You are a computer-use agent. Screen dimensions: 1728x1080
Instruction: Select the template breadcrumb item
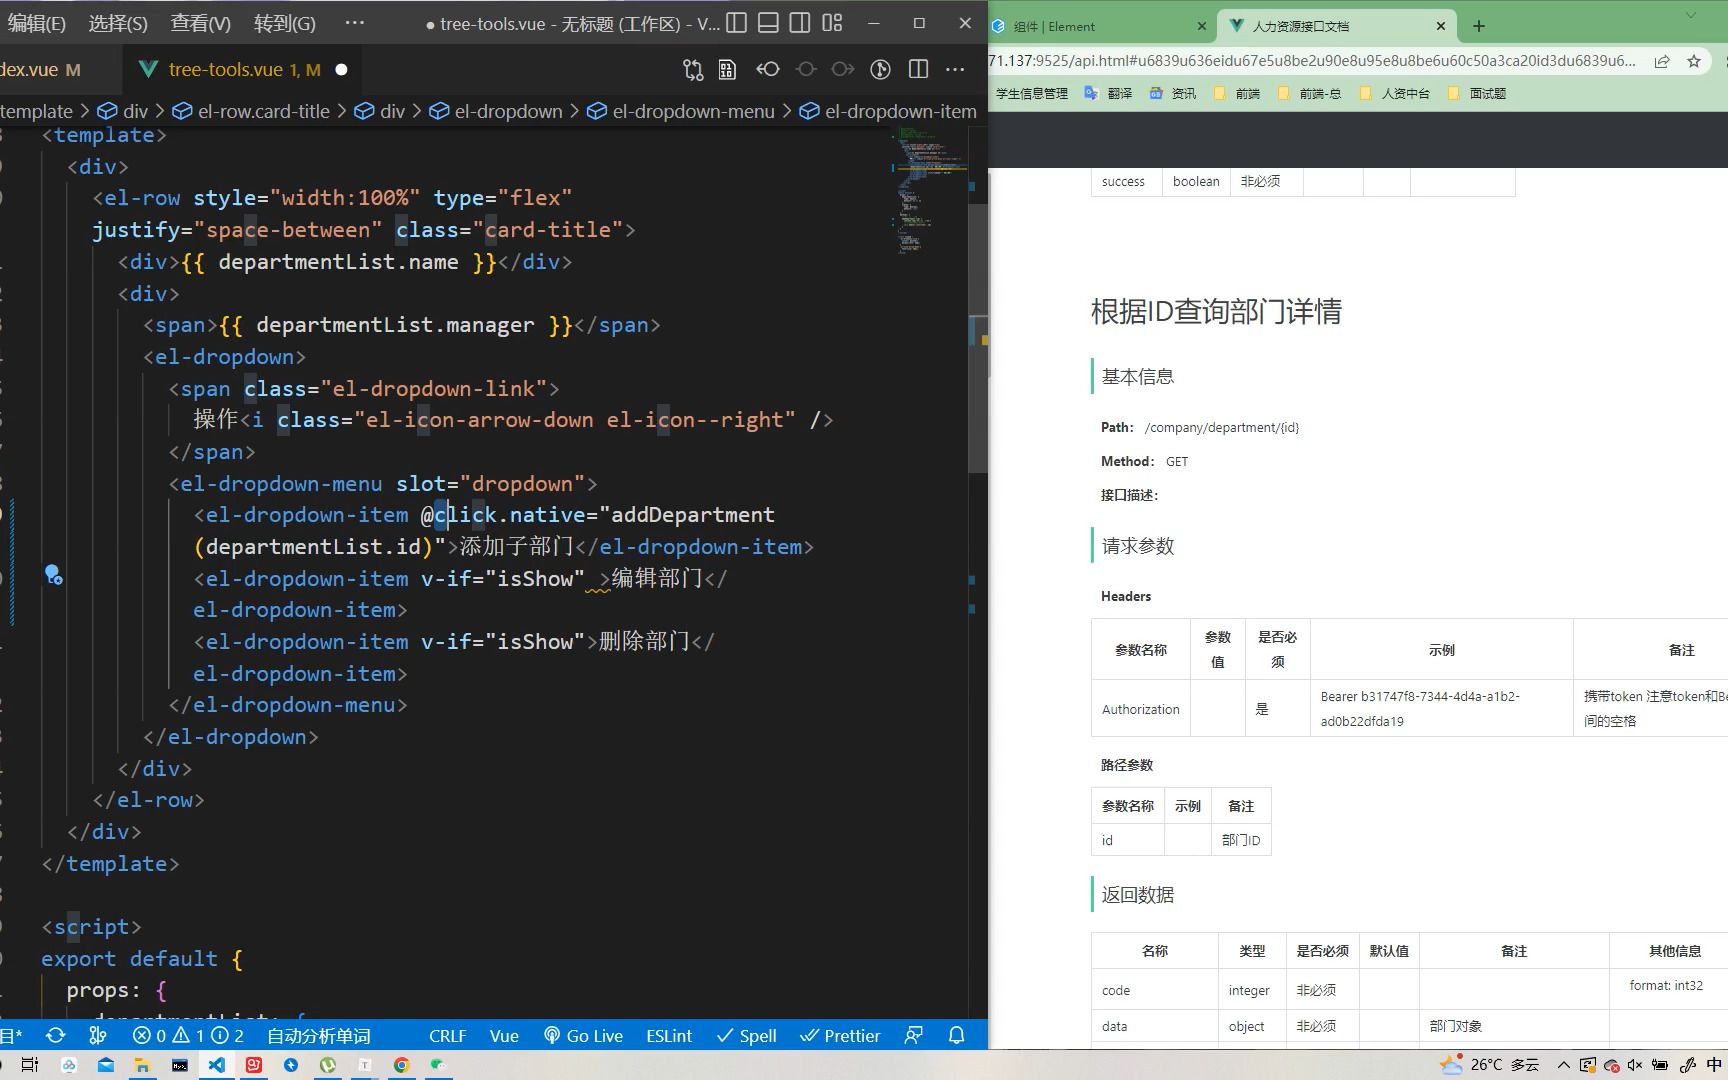(36, 111)
